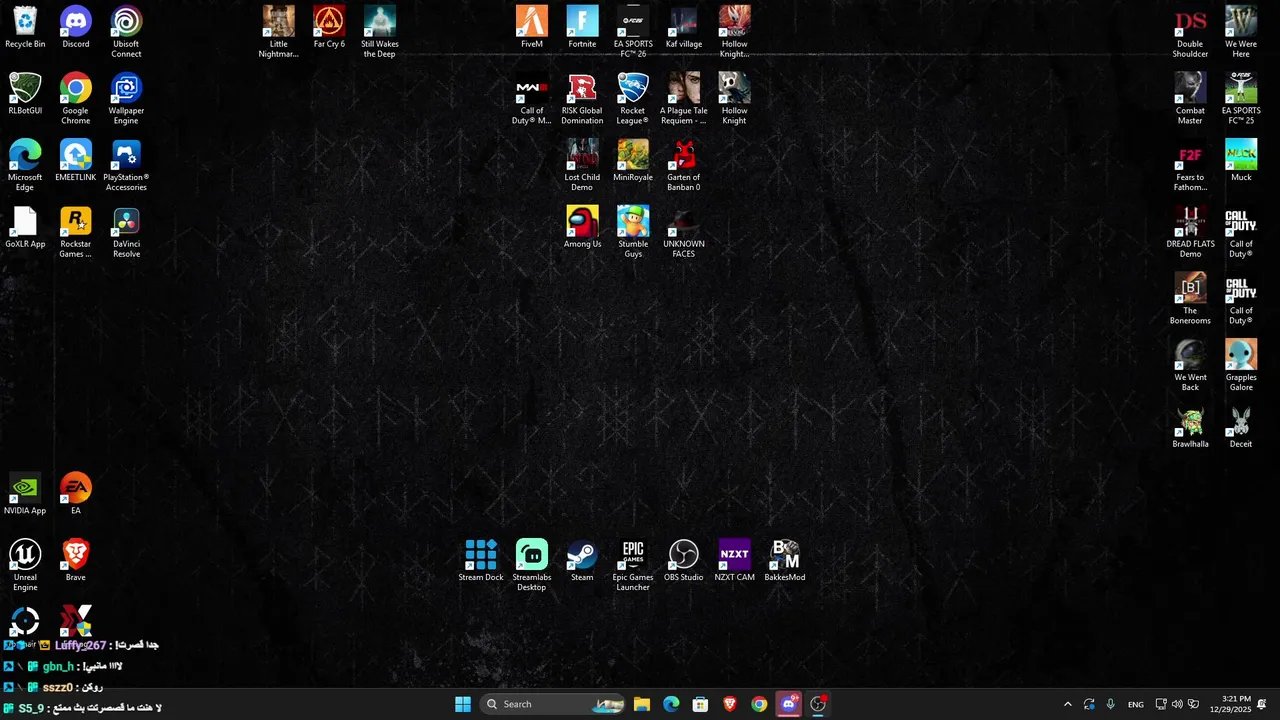
Task: Launch the Muck game shortcut
Action: coord(1241,160)
